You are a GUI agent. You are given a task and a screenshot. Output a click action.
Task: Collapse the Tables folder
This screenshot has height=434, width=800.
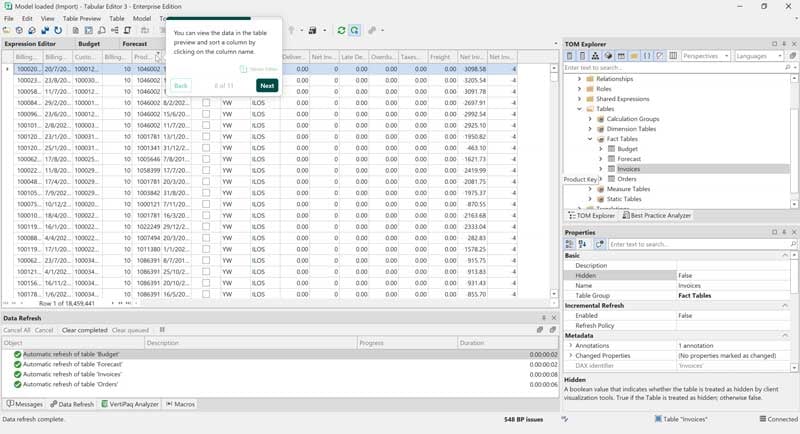(579, 109)
